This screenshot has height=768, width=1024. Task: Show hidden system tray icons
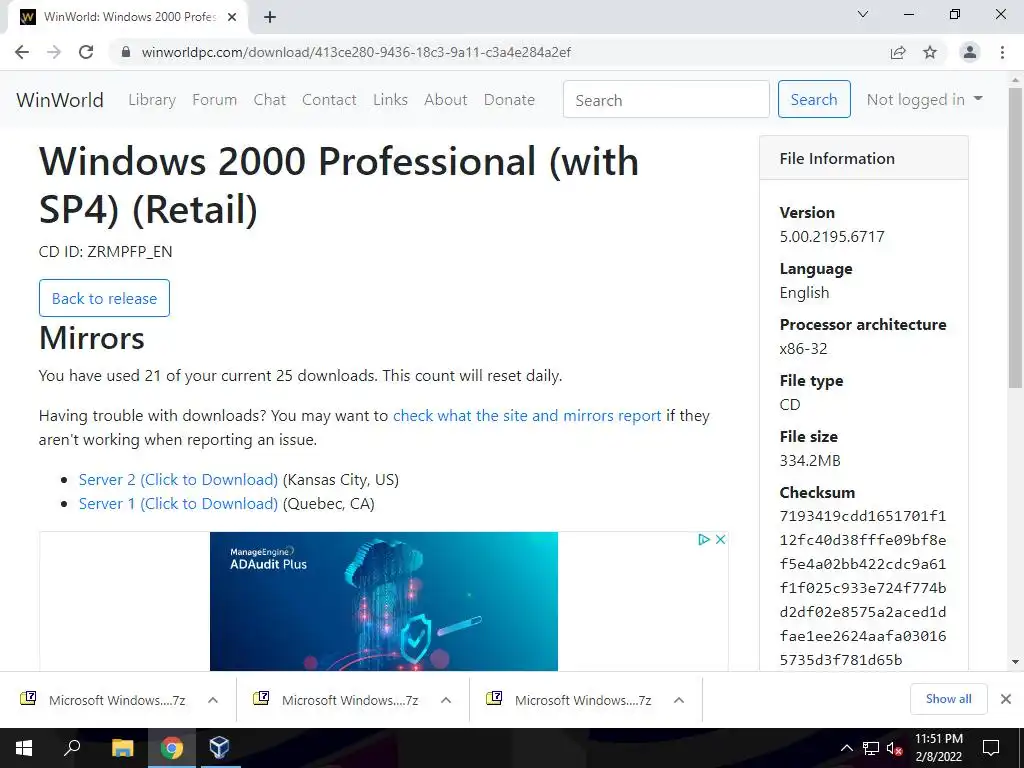coord(846,748)
